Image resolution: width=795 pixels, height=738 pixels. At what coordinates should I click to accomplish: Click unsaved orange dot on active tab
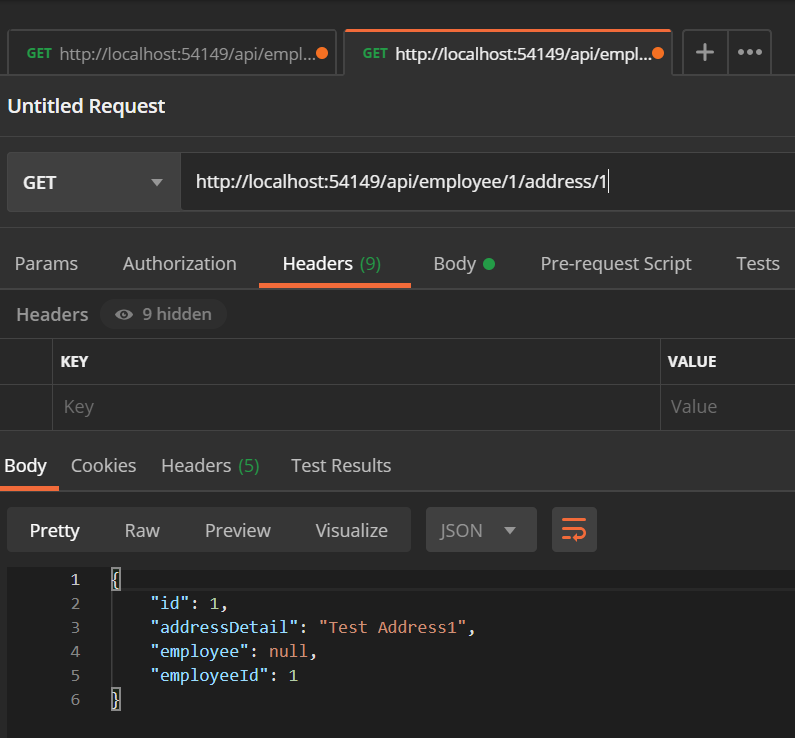coord(658,53)
